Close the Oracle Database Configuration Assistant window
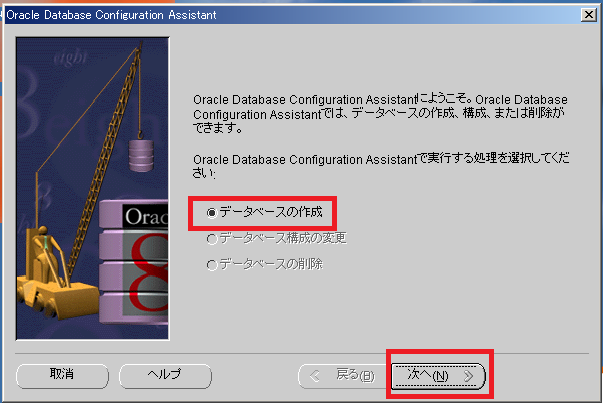603x403 pixels. [x=588, y=15]
